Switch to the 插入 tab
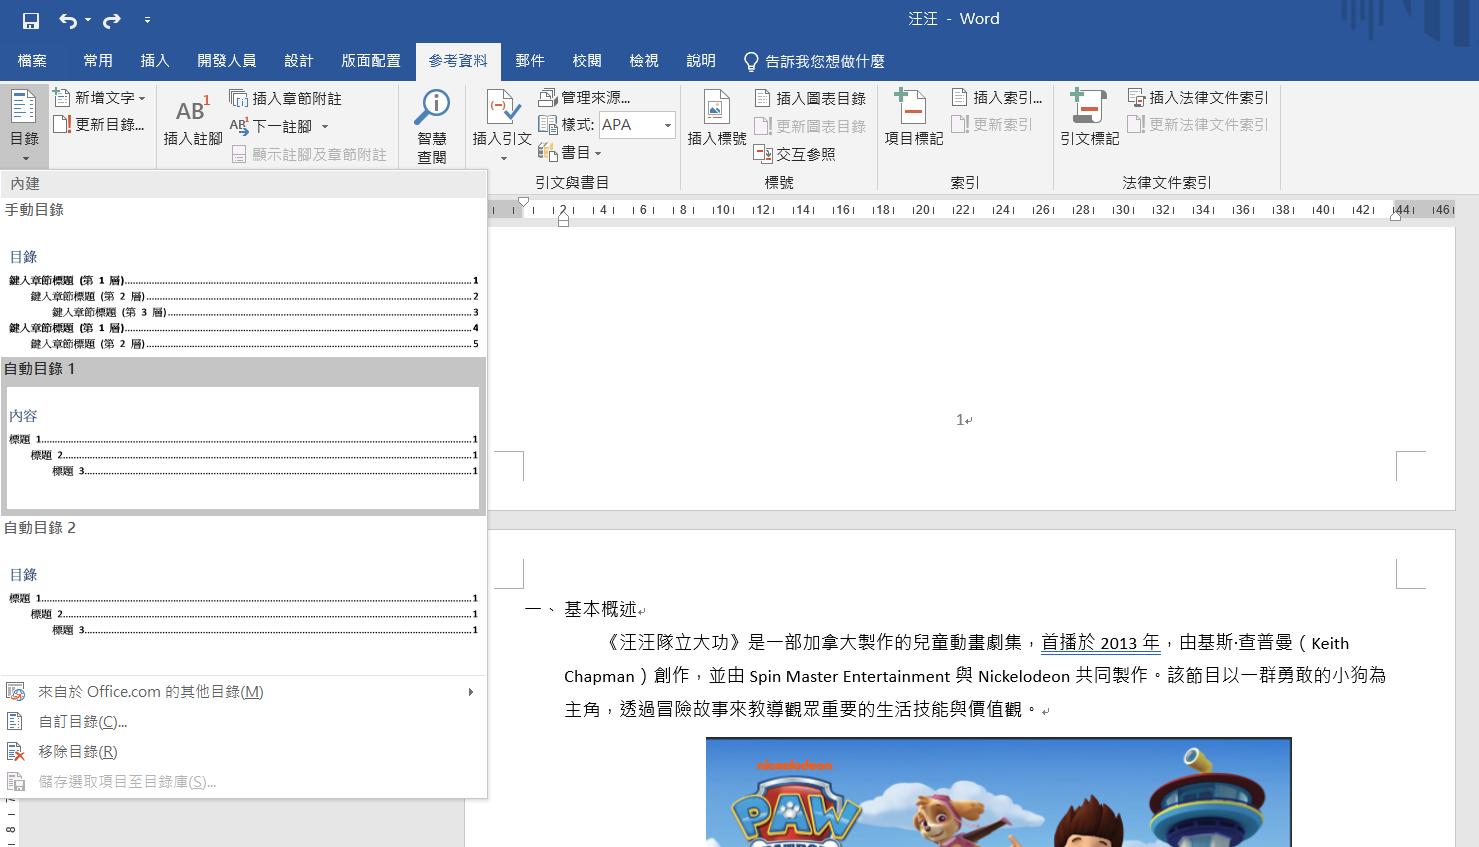The image size is (1479, 847). [x=155, y=61]
